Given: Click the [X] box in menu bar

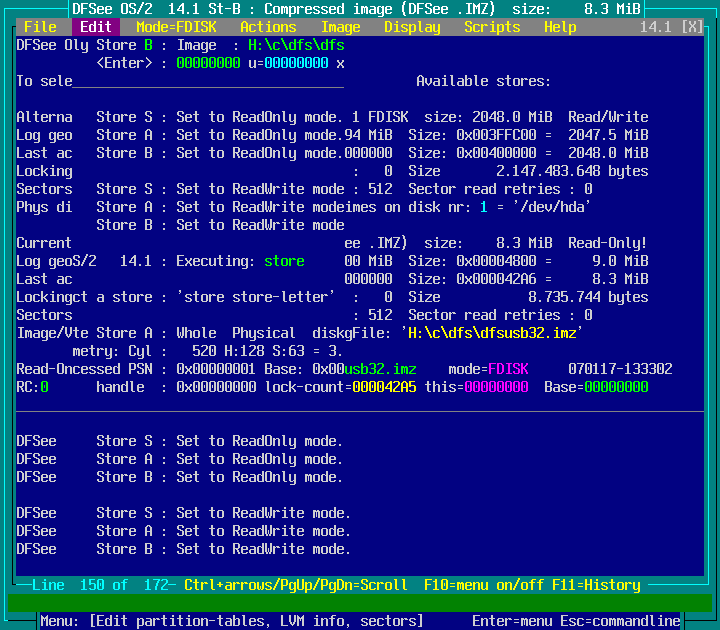Looking at the screenshot, I should click(x=692, y=27).
